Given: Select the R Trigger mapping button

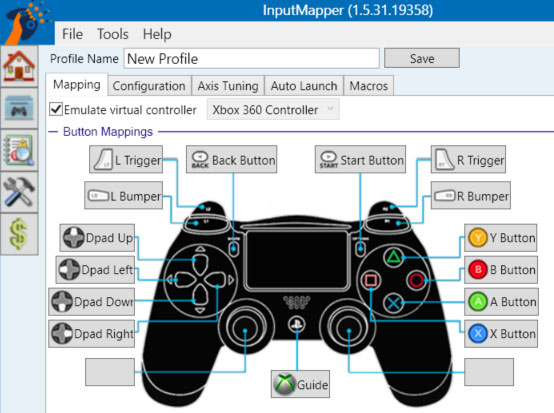Looking at the screenshot, I should coord(468,160).
